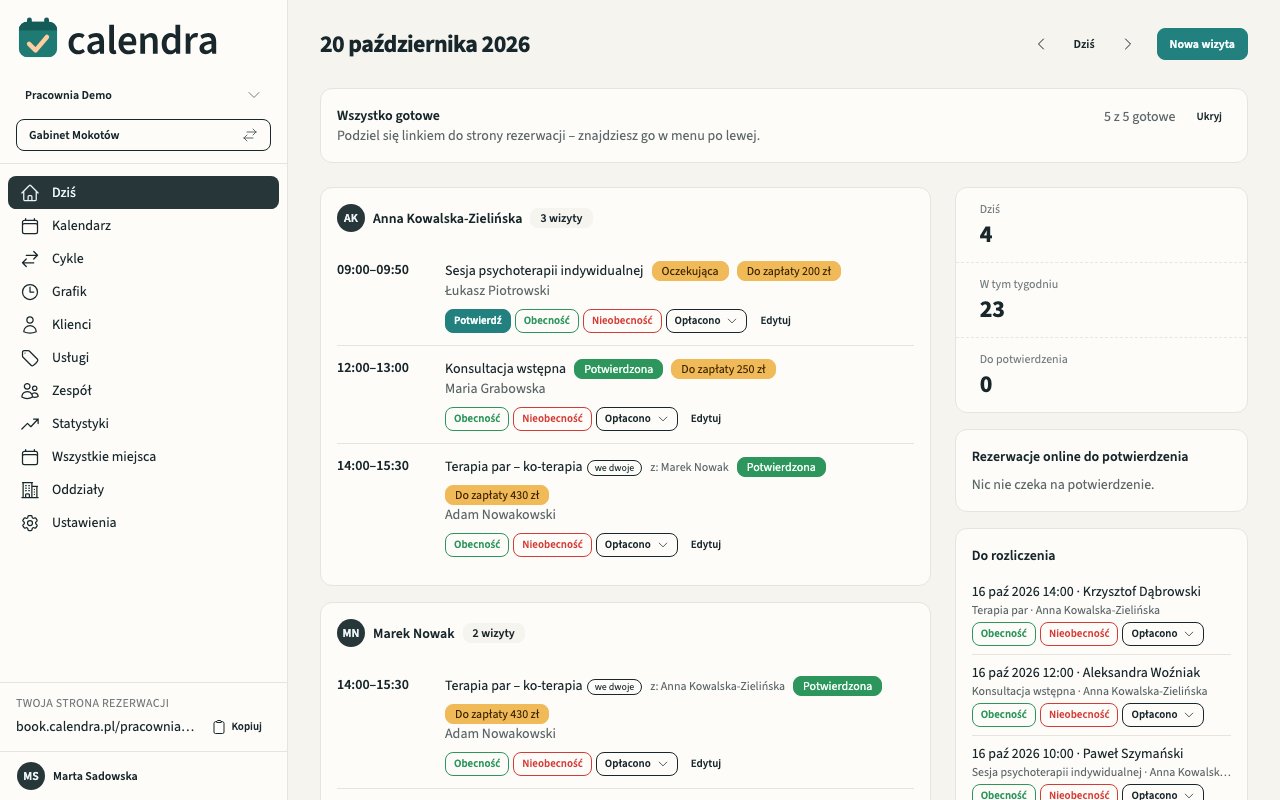Open Opłacono dropdown for Aleksandra Woźniak entry

1162,715
